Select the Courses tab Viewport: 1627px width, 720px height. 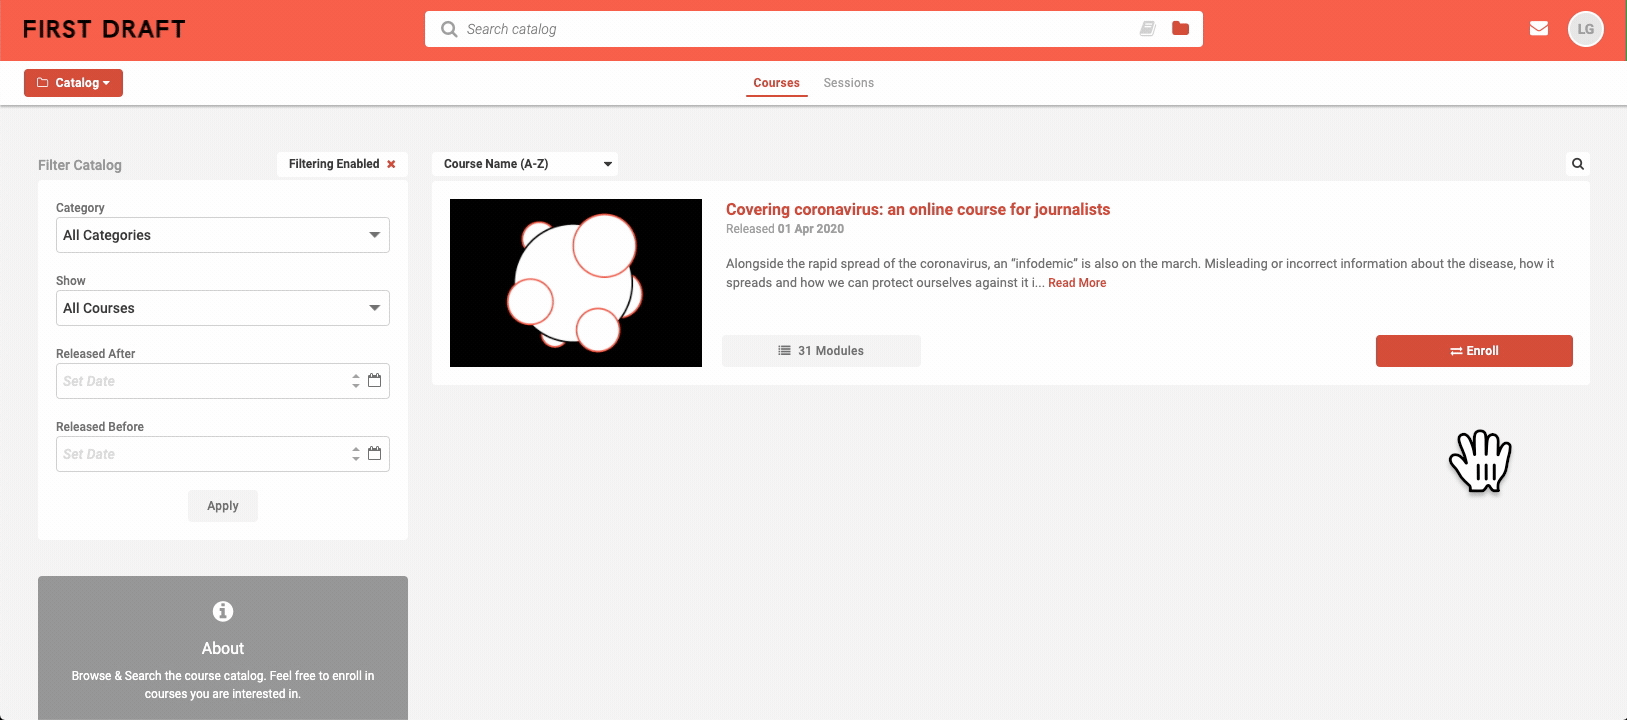776,83
